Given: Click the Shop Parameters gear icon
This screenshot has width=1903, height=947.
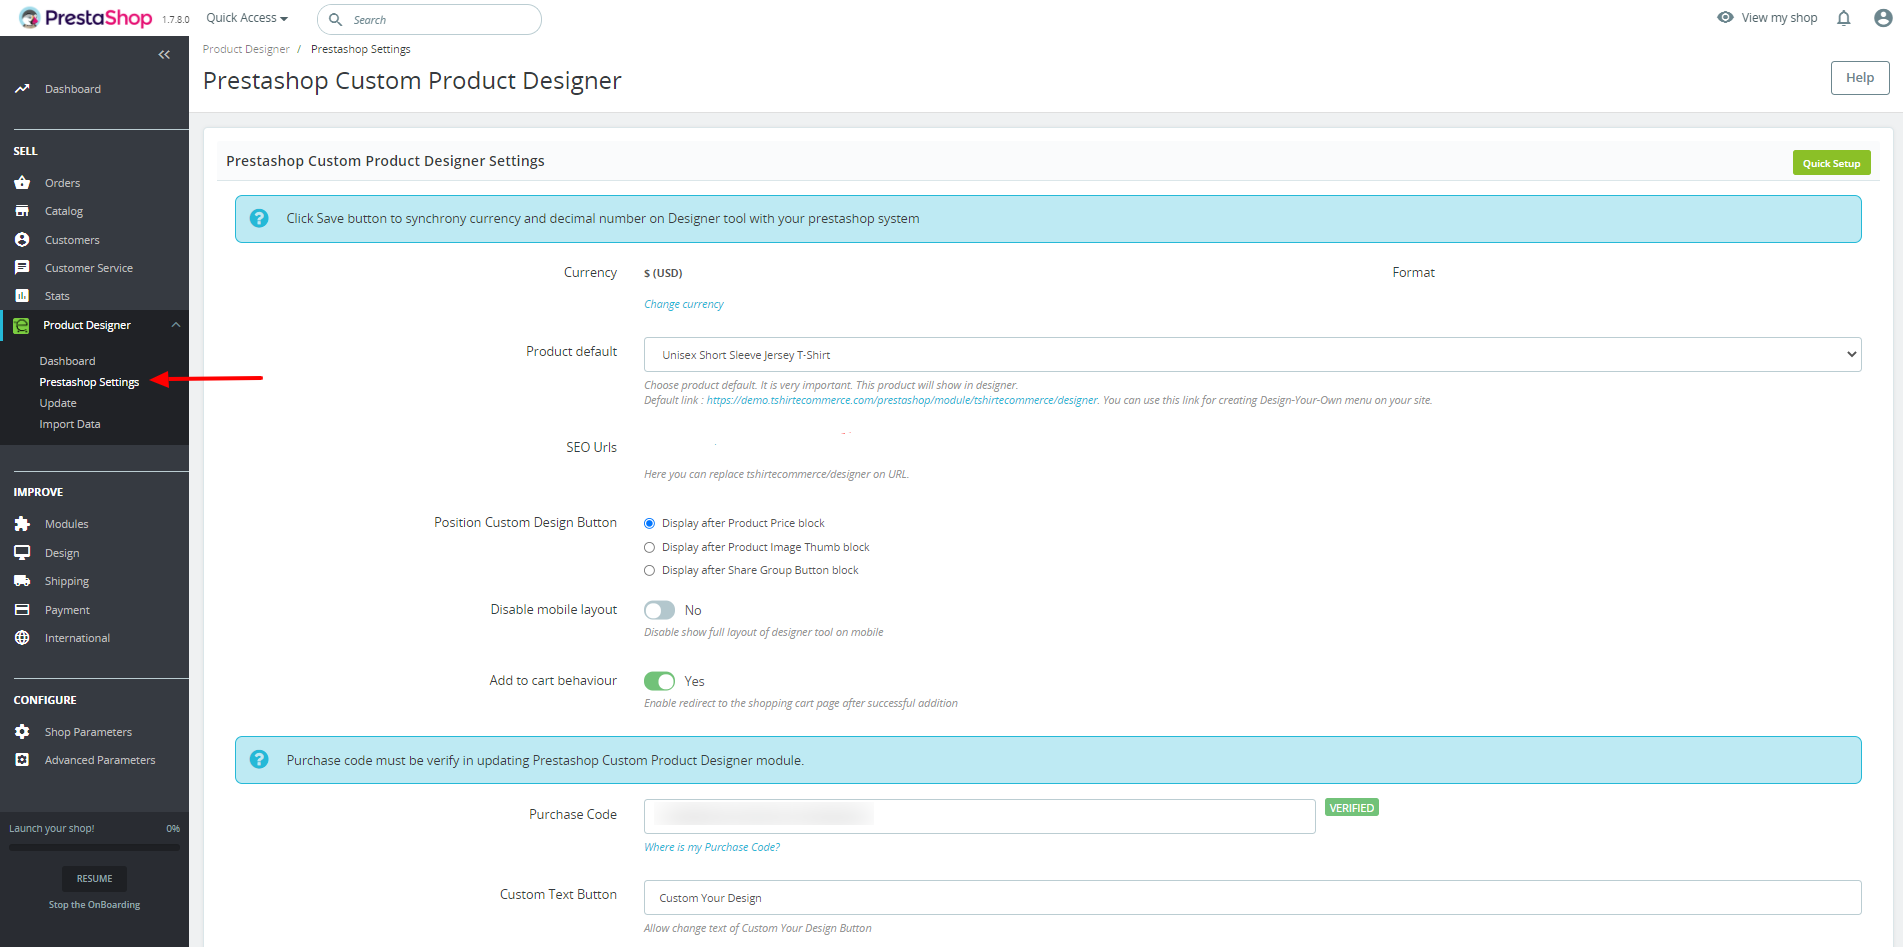Looking at the screenshot, I should (22, 732).
